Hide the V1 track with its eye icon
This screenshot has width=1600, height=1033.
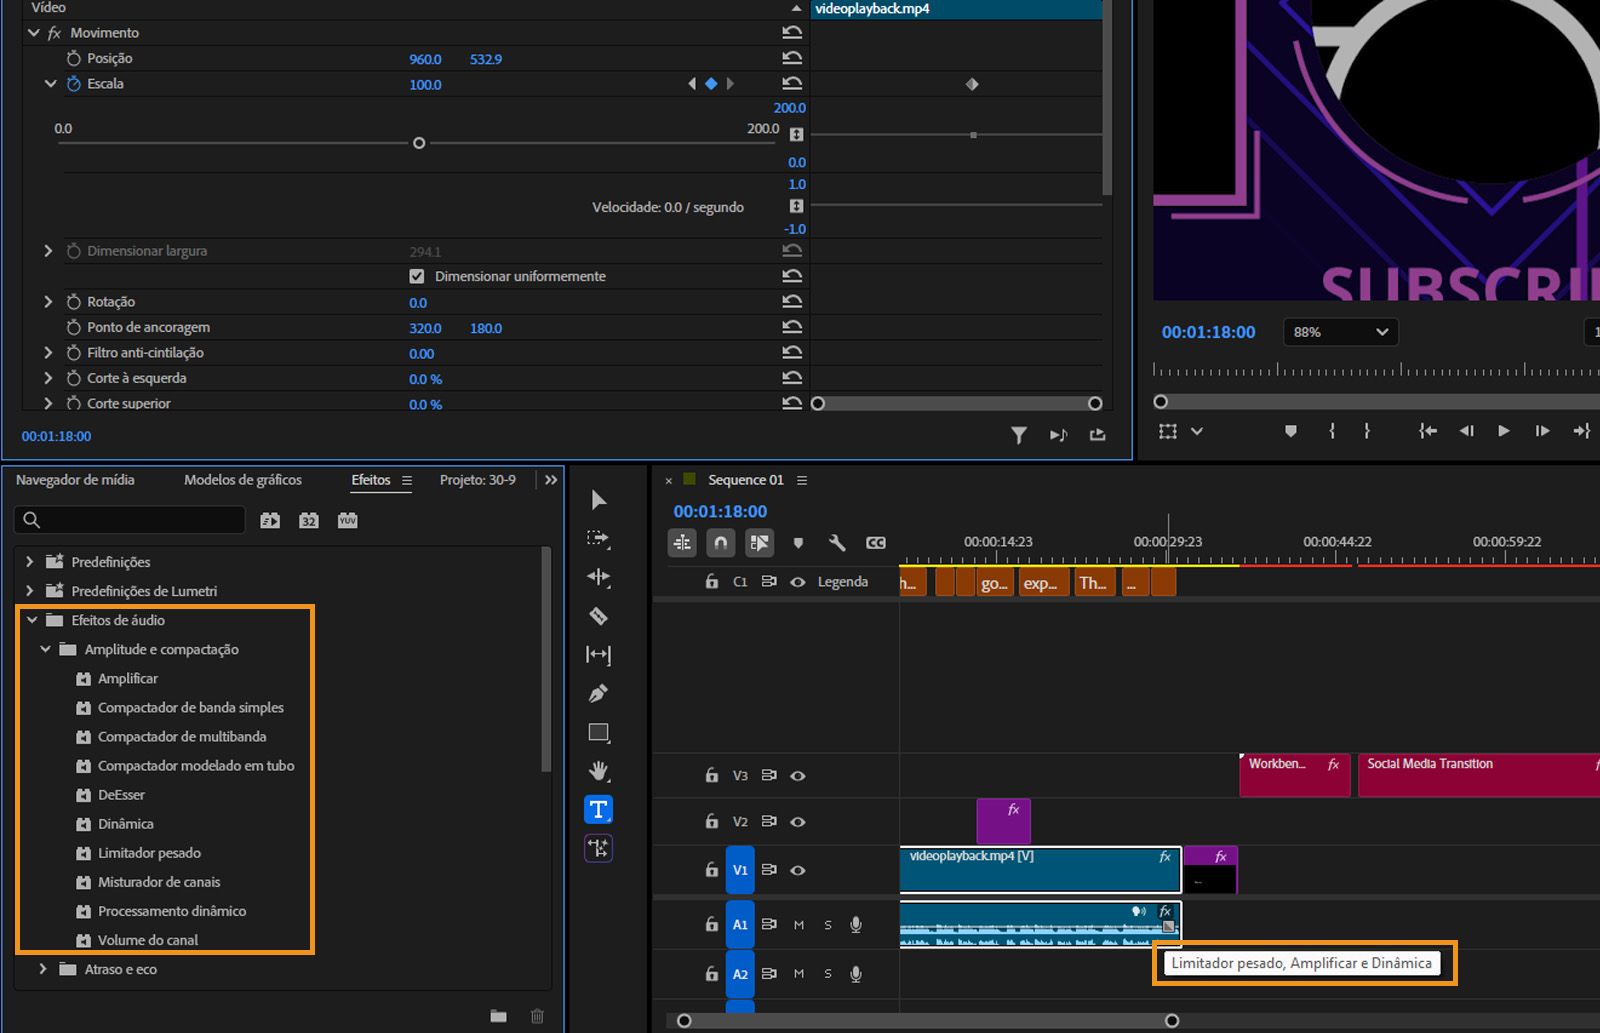(797, 870)
